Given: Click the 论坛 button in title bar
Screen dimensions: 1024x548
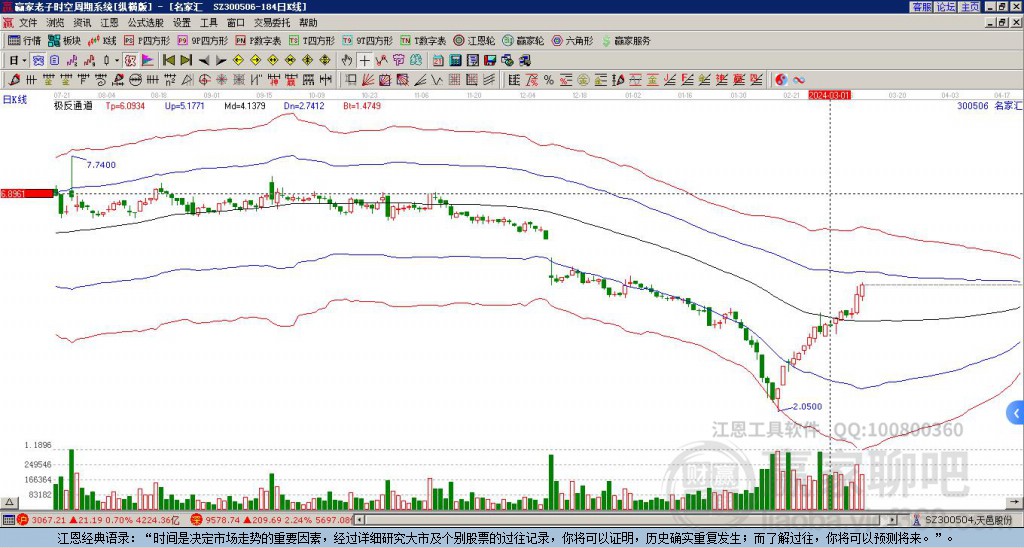Looking at the screenshot, I should (946, 7).
